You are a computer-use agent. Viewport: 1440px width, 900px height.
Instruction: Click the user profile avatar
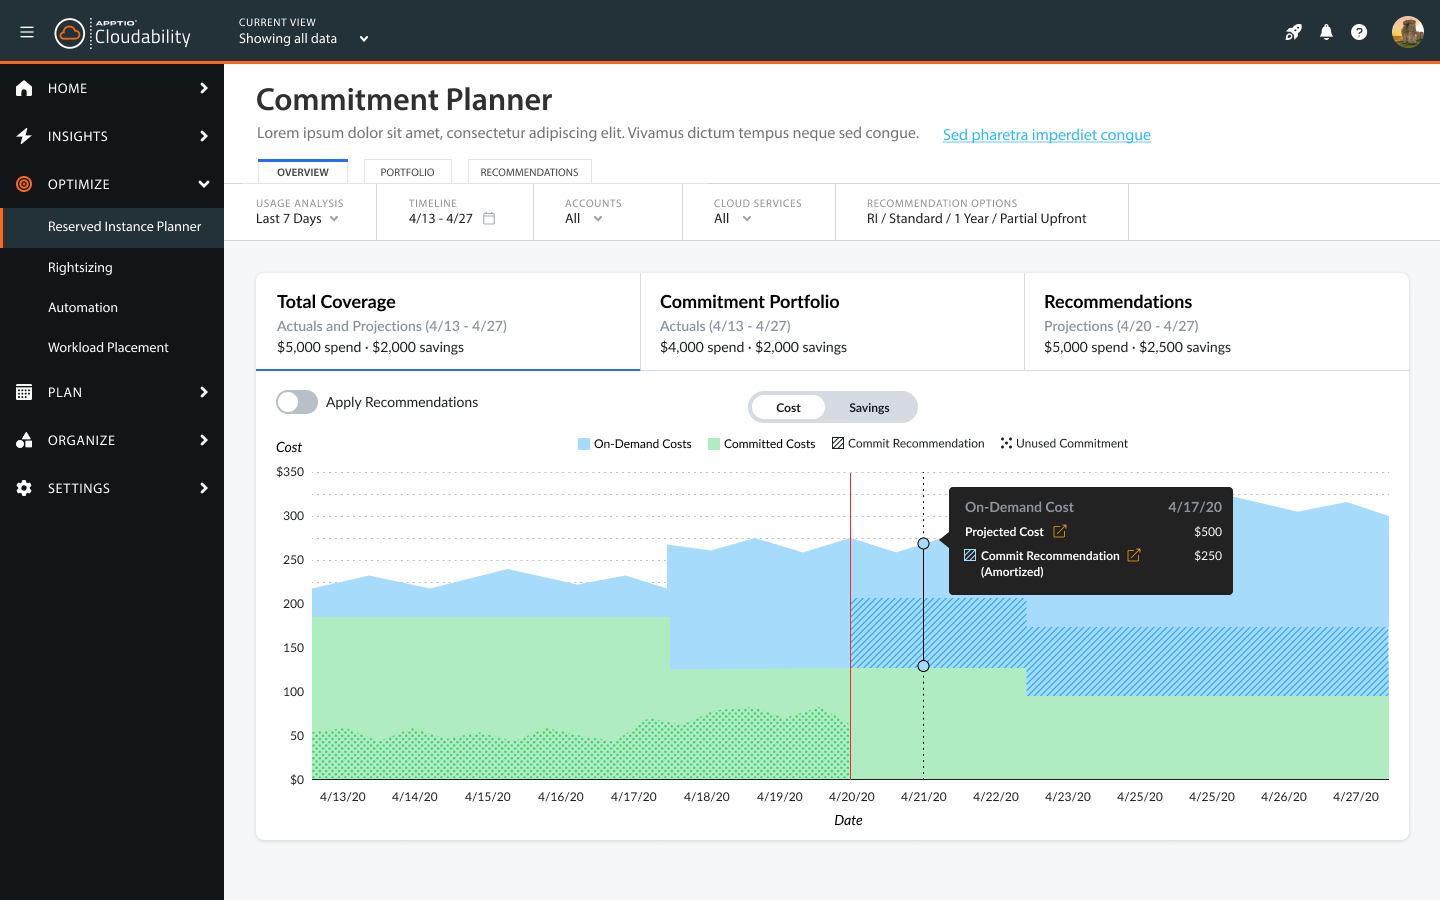(x=1407, y=32)
